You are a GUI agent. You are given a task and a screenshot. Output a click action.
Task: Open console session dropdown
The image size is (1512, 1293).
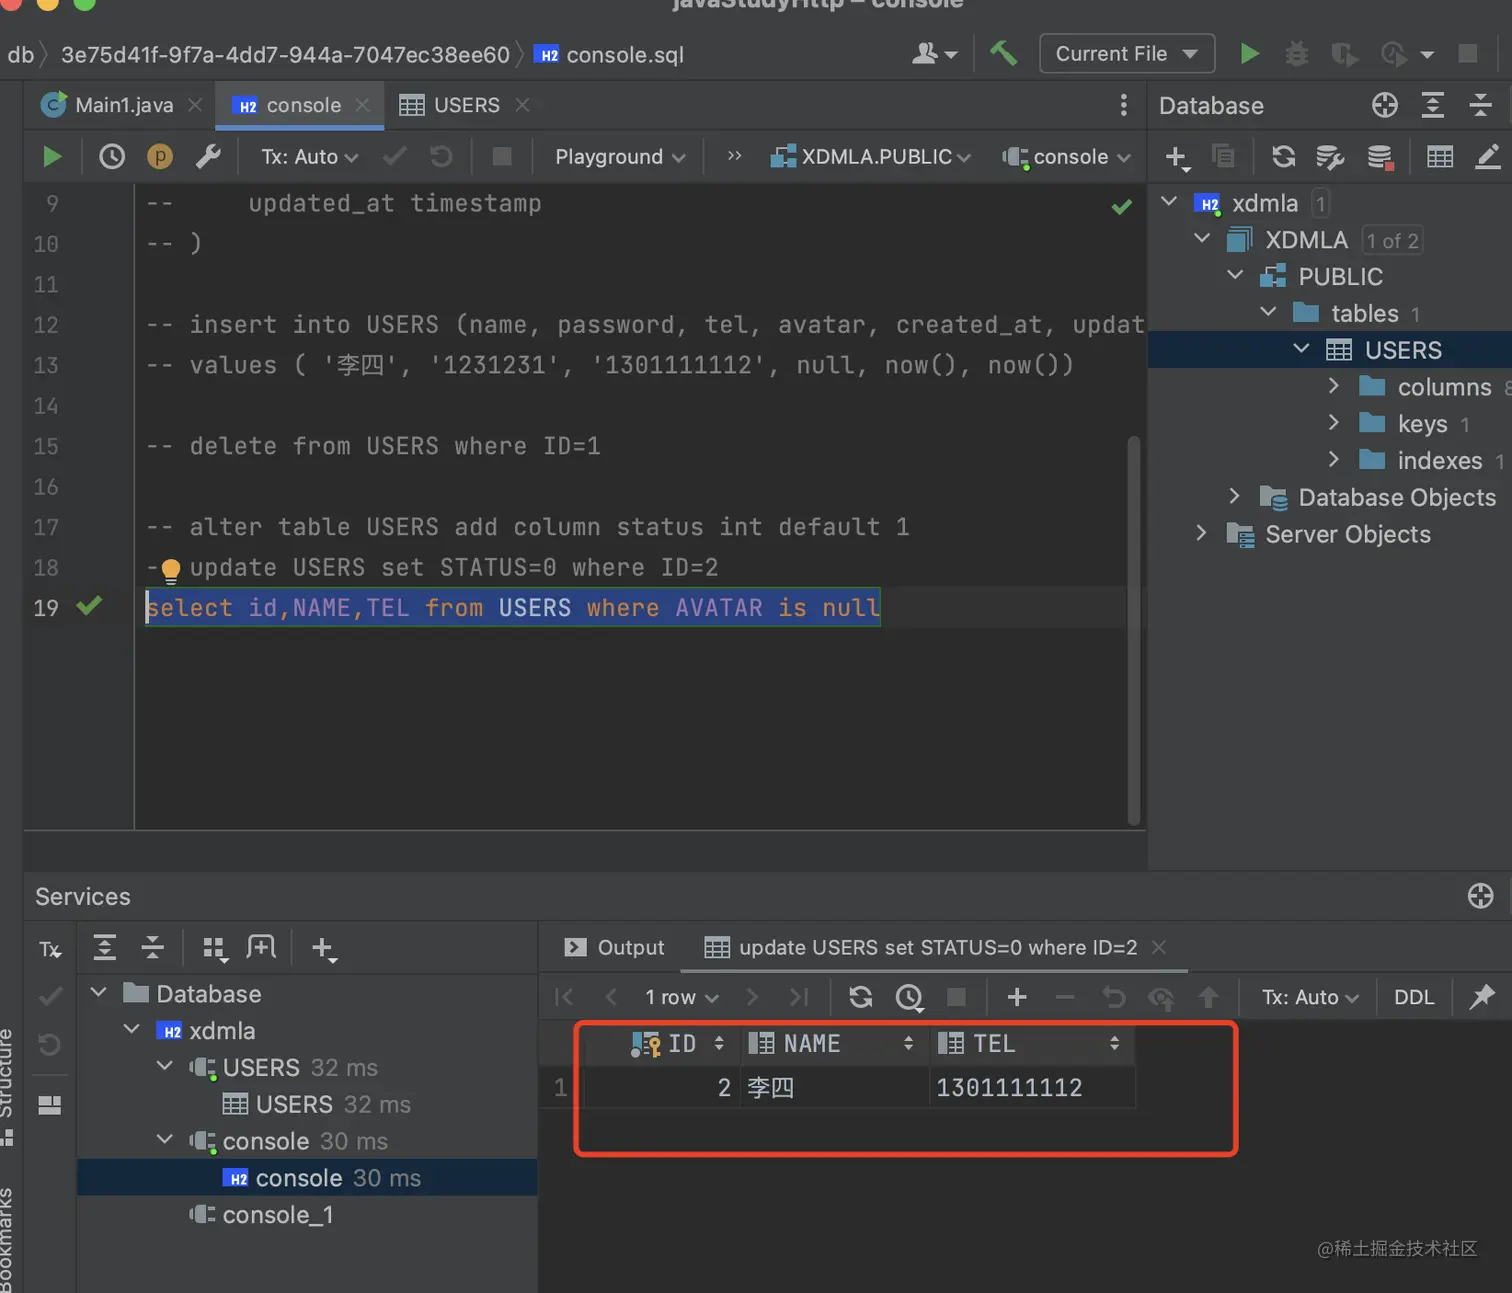[1067, 157]
